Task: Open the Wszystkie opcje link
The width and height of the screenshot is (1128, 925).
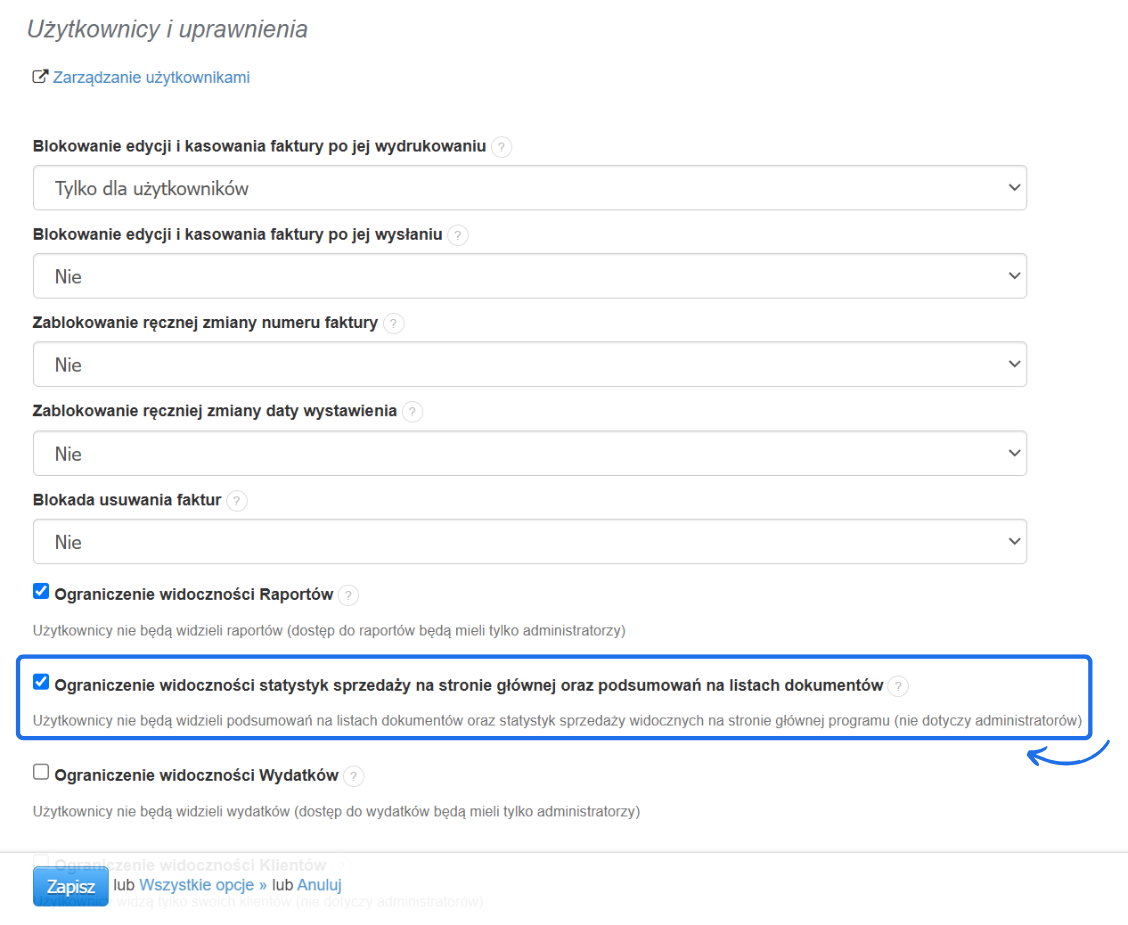Action: pyautogui.click(x=203, y=885)
